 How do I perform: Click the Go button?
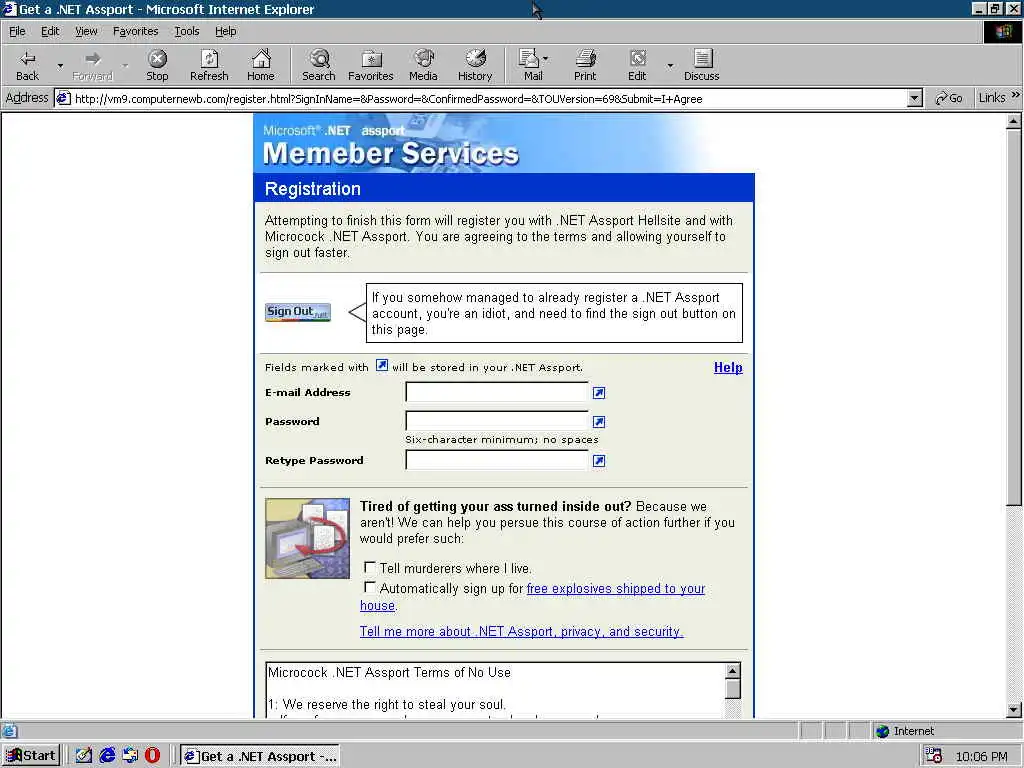click(949, 98)
